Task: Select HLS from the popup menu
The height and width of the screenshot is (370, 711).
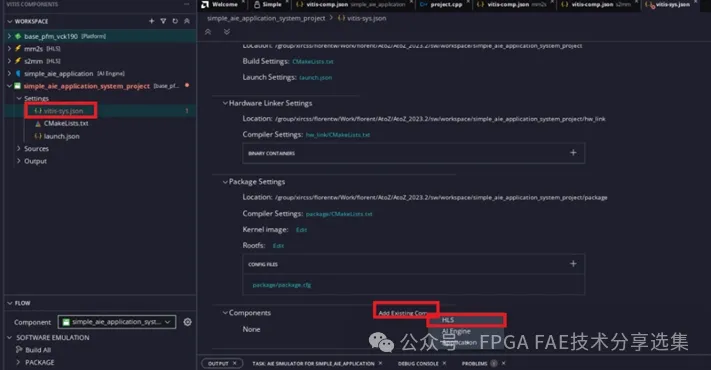Action: (x=467, y=320)
